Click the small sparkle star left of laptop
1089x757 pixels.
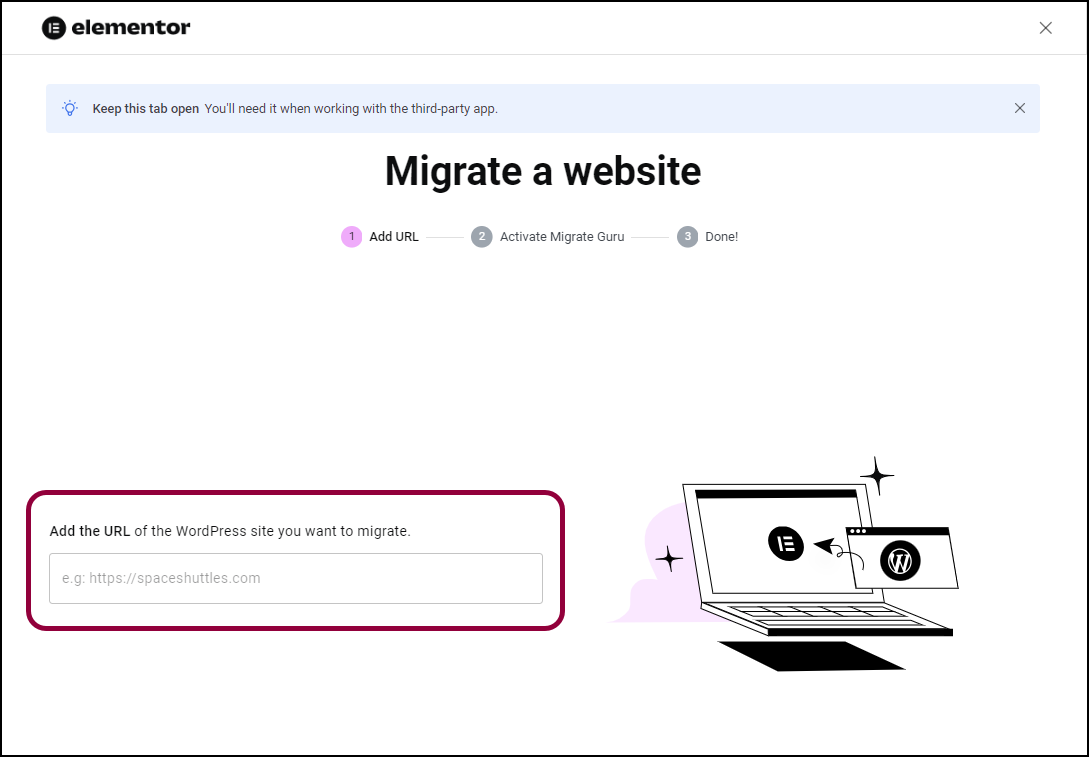(668, 558)
